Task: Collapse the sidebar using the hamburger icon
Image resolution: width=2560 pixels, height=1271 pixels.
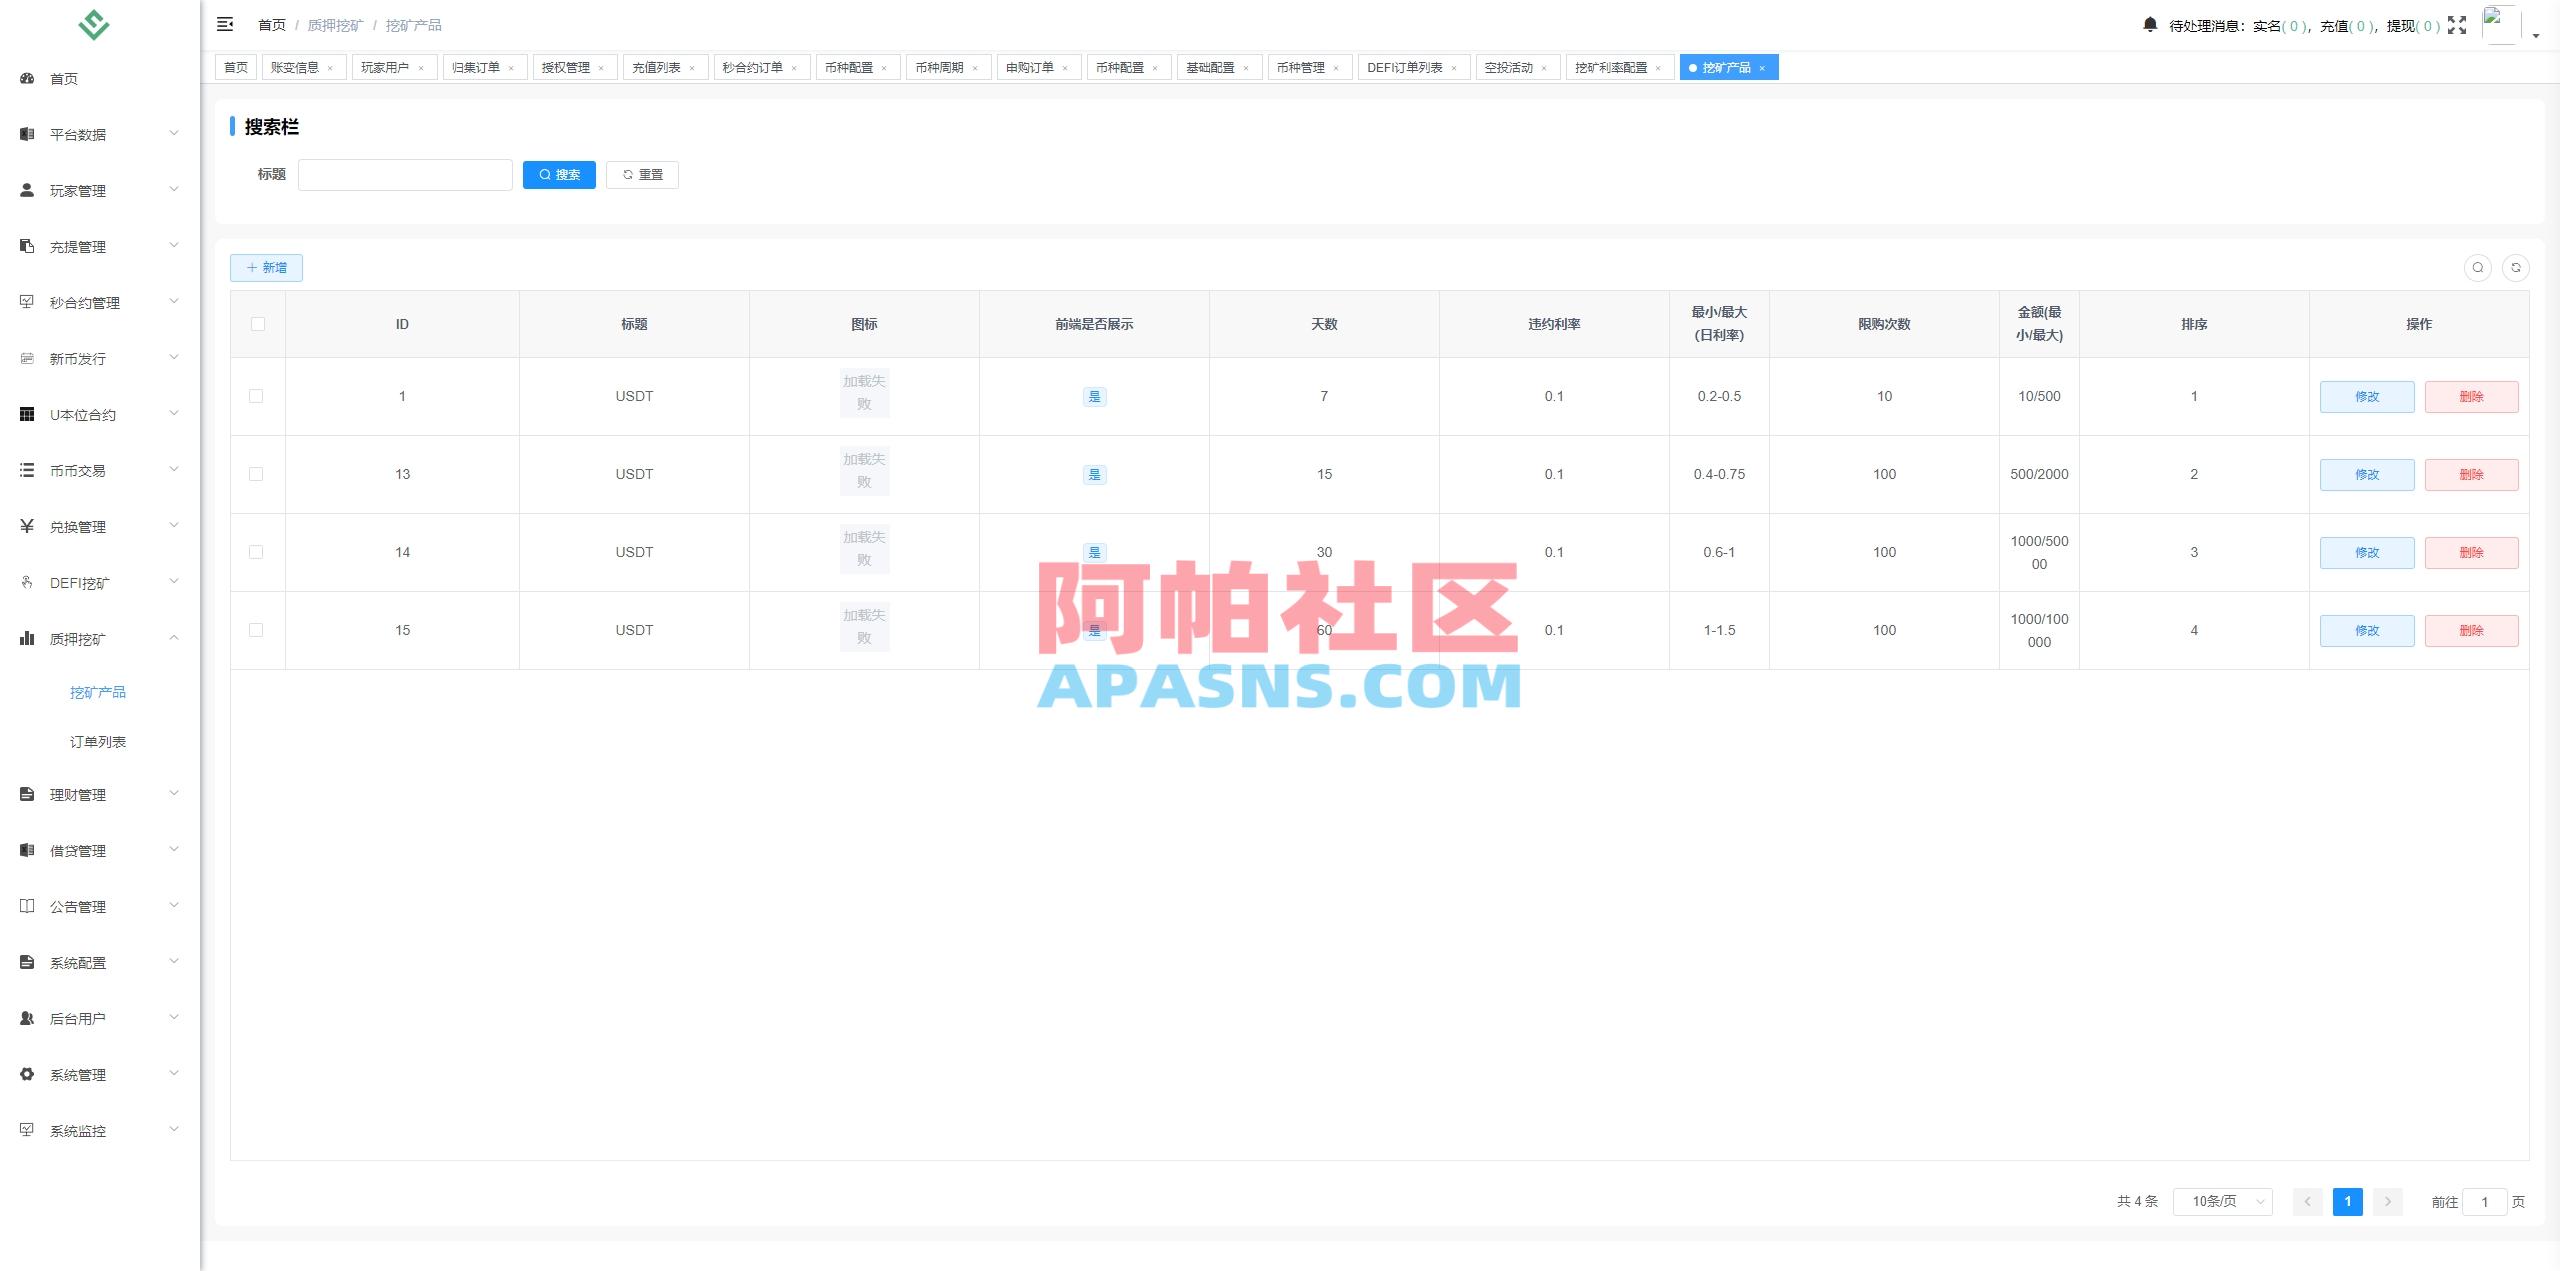Action: click(x=225, y=24)
